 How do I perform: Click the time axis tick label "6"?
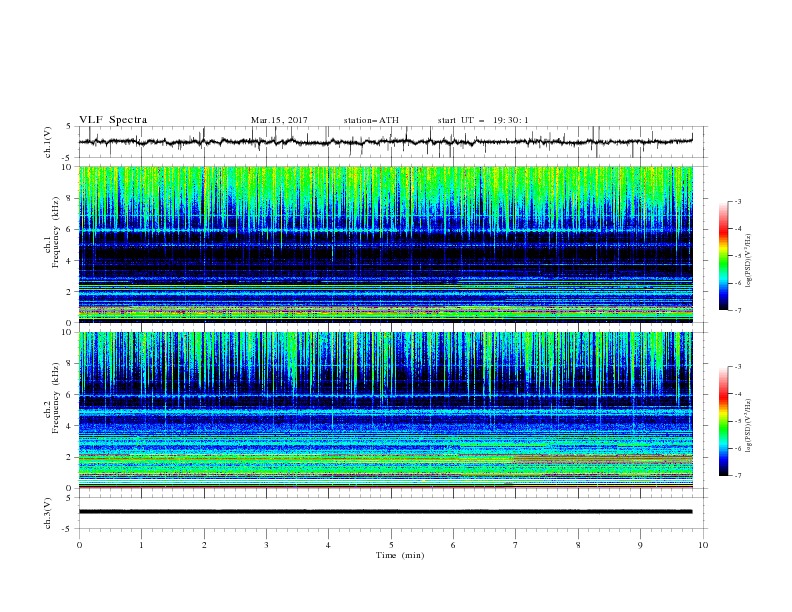[453, 545]
